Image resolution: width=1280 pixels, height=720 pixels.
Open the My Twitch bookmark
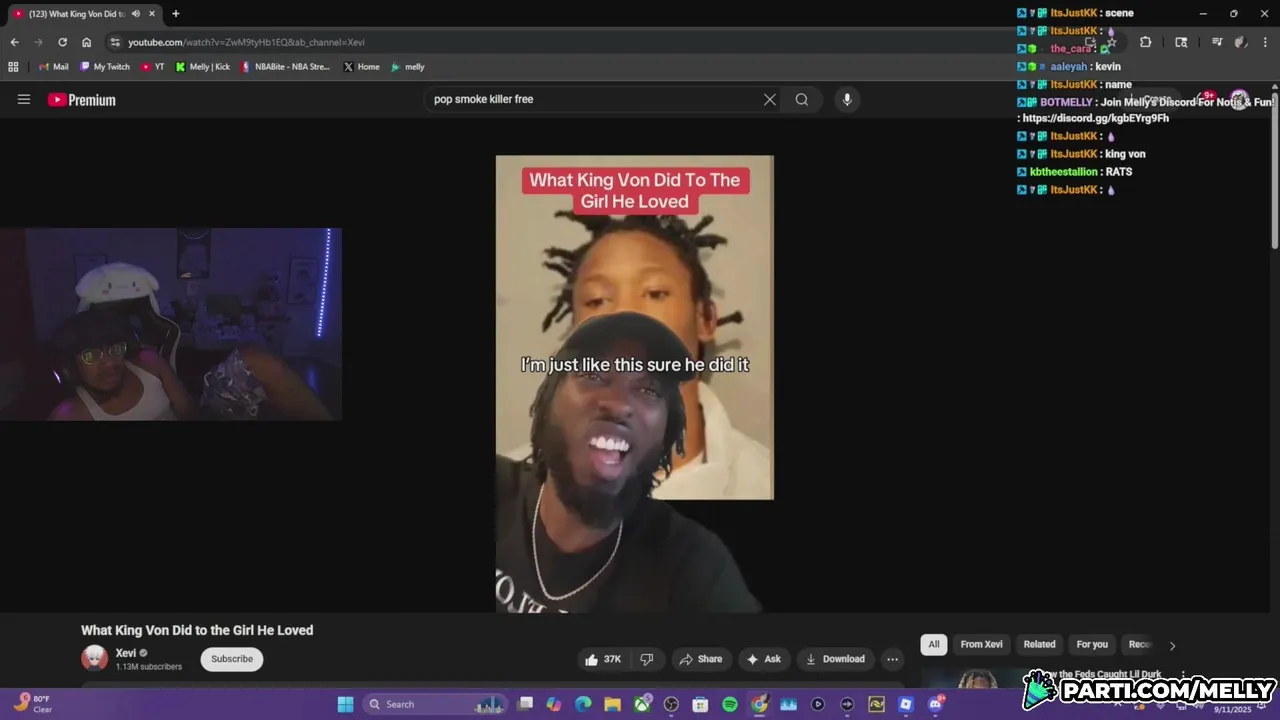tap(105, 67)
